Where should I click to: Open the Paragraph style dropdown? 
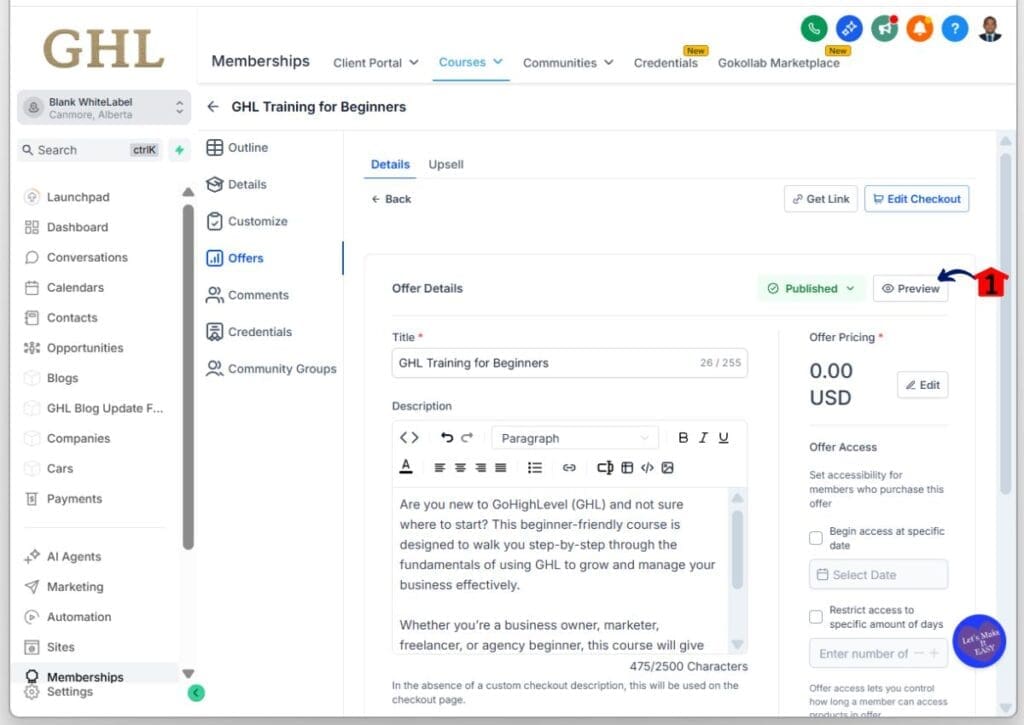[575, 437]
